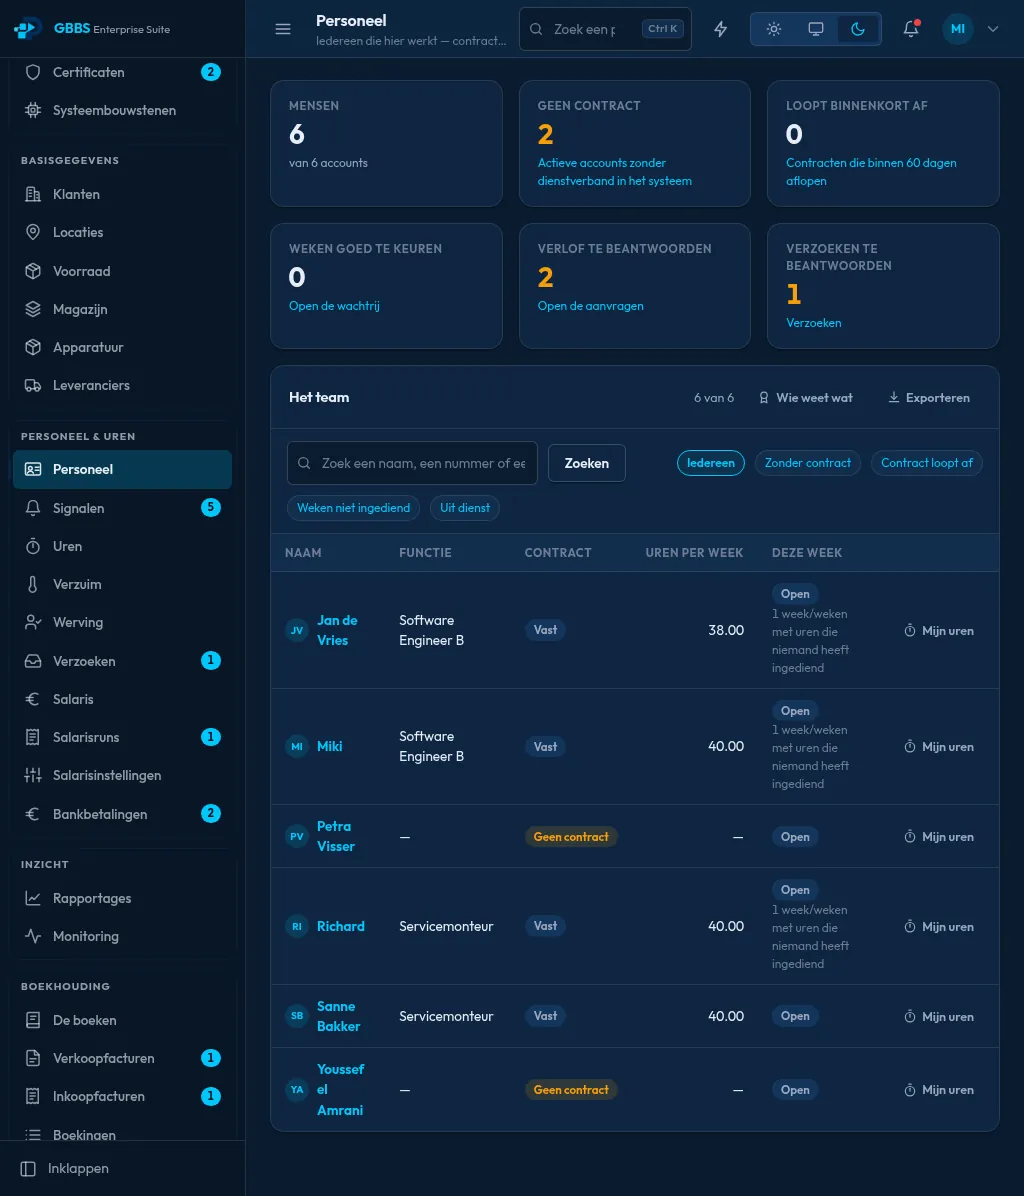
Task: Click Exporteren download button
Action: pyautogui.click(x=929, y=398)
